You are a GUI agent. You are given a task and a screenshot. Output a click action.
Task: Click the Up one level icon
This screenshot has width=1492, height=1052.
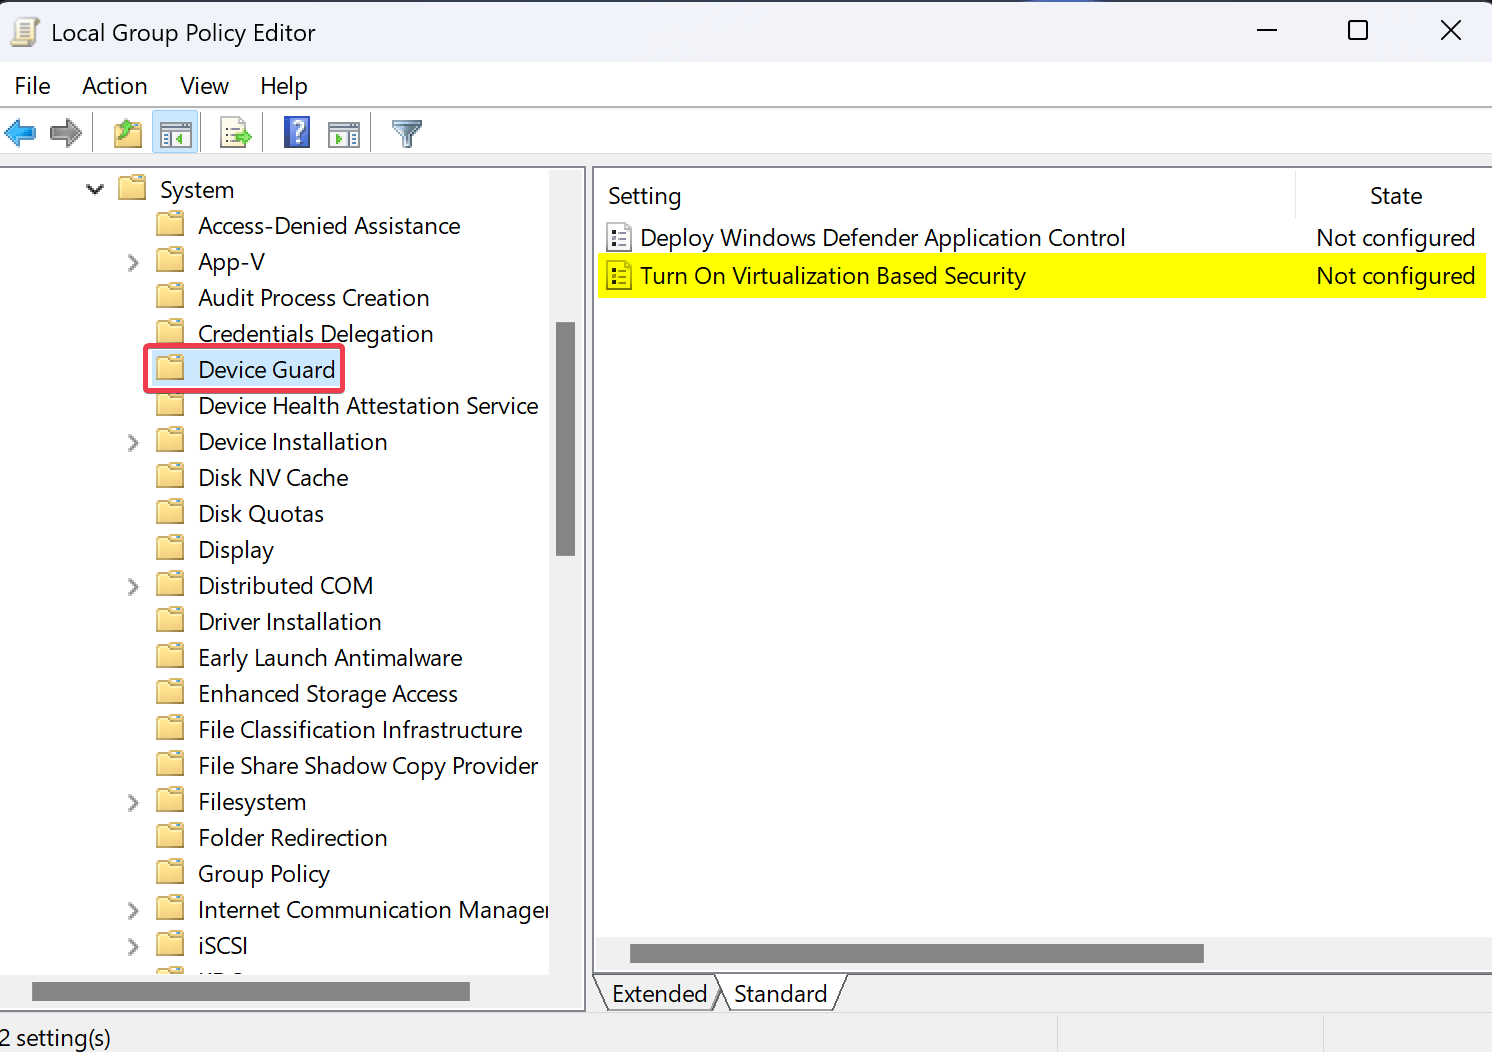point(126,131)
